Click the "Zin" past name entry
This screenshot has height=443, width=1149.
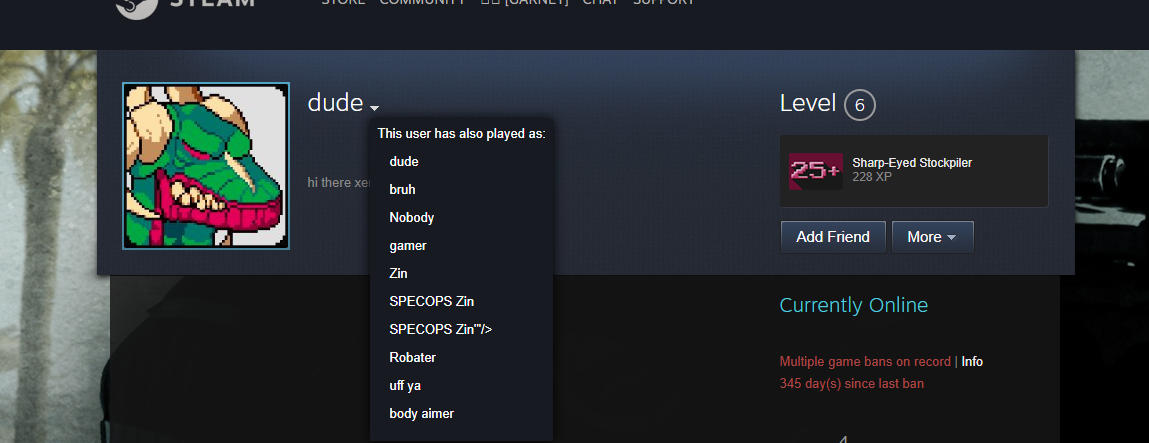coord(398,274)
